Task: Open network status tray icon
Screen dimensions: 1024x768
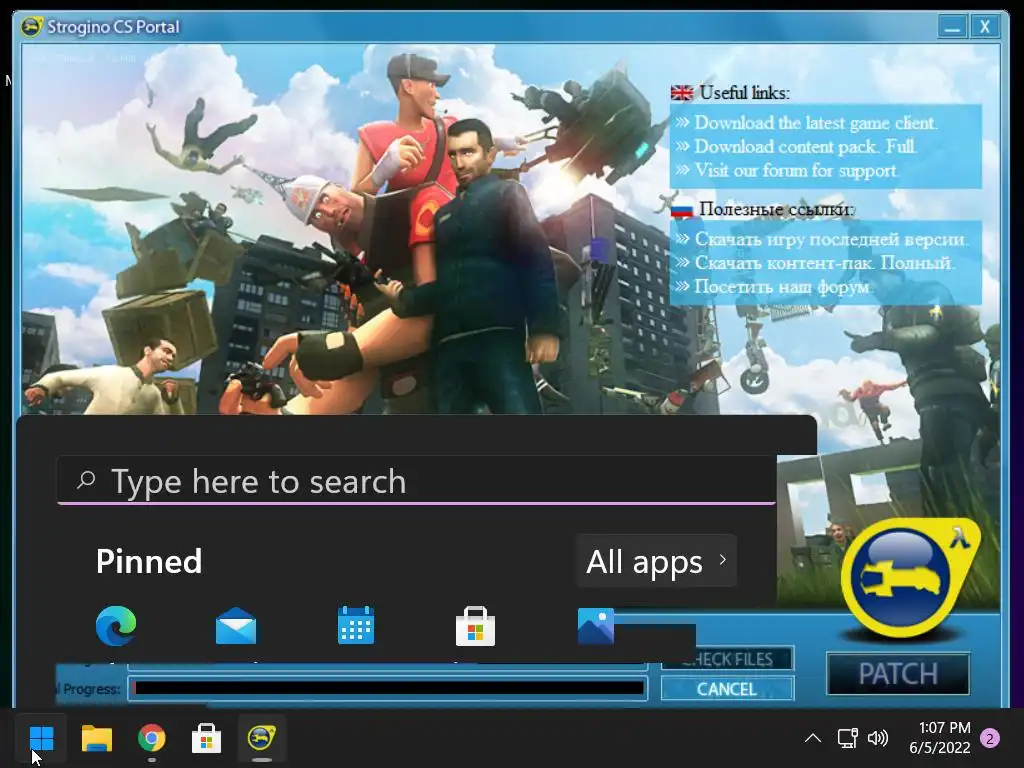Action: (848, 739)
